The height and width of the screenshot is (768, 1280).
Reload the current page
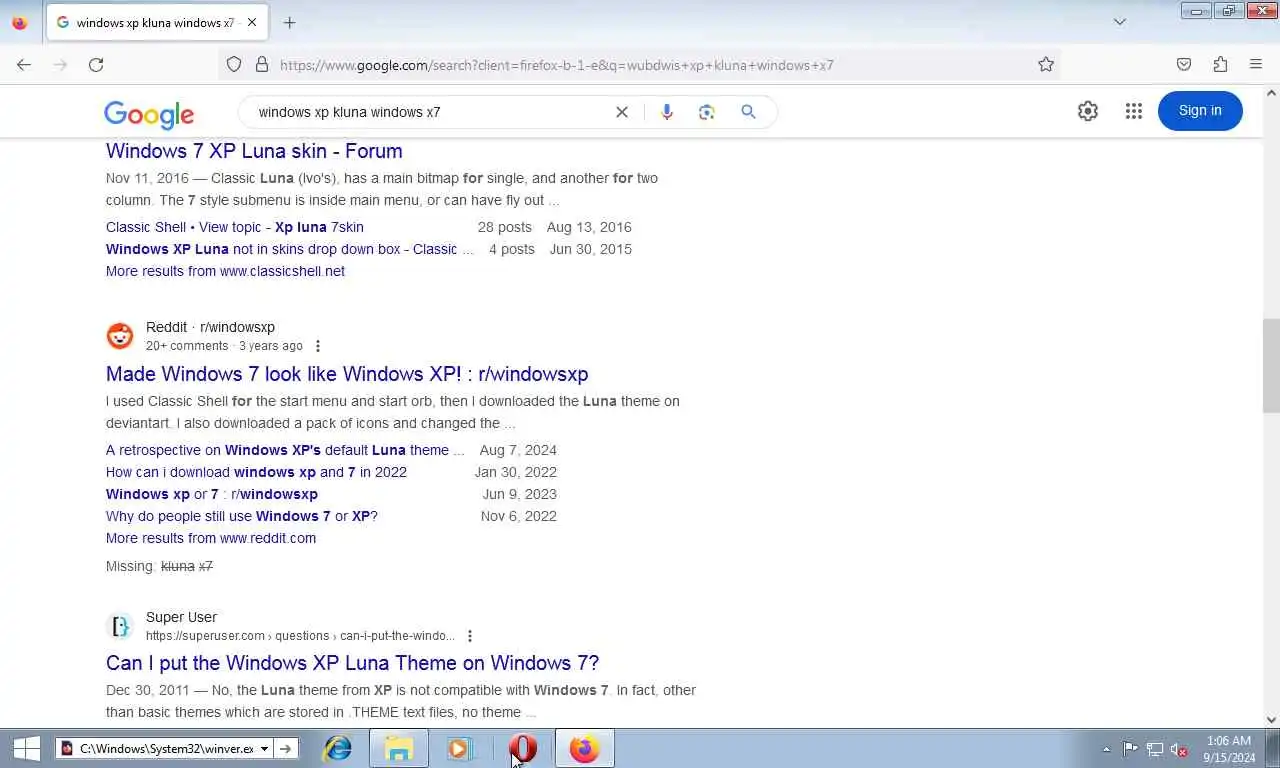pos(96,64)
